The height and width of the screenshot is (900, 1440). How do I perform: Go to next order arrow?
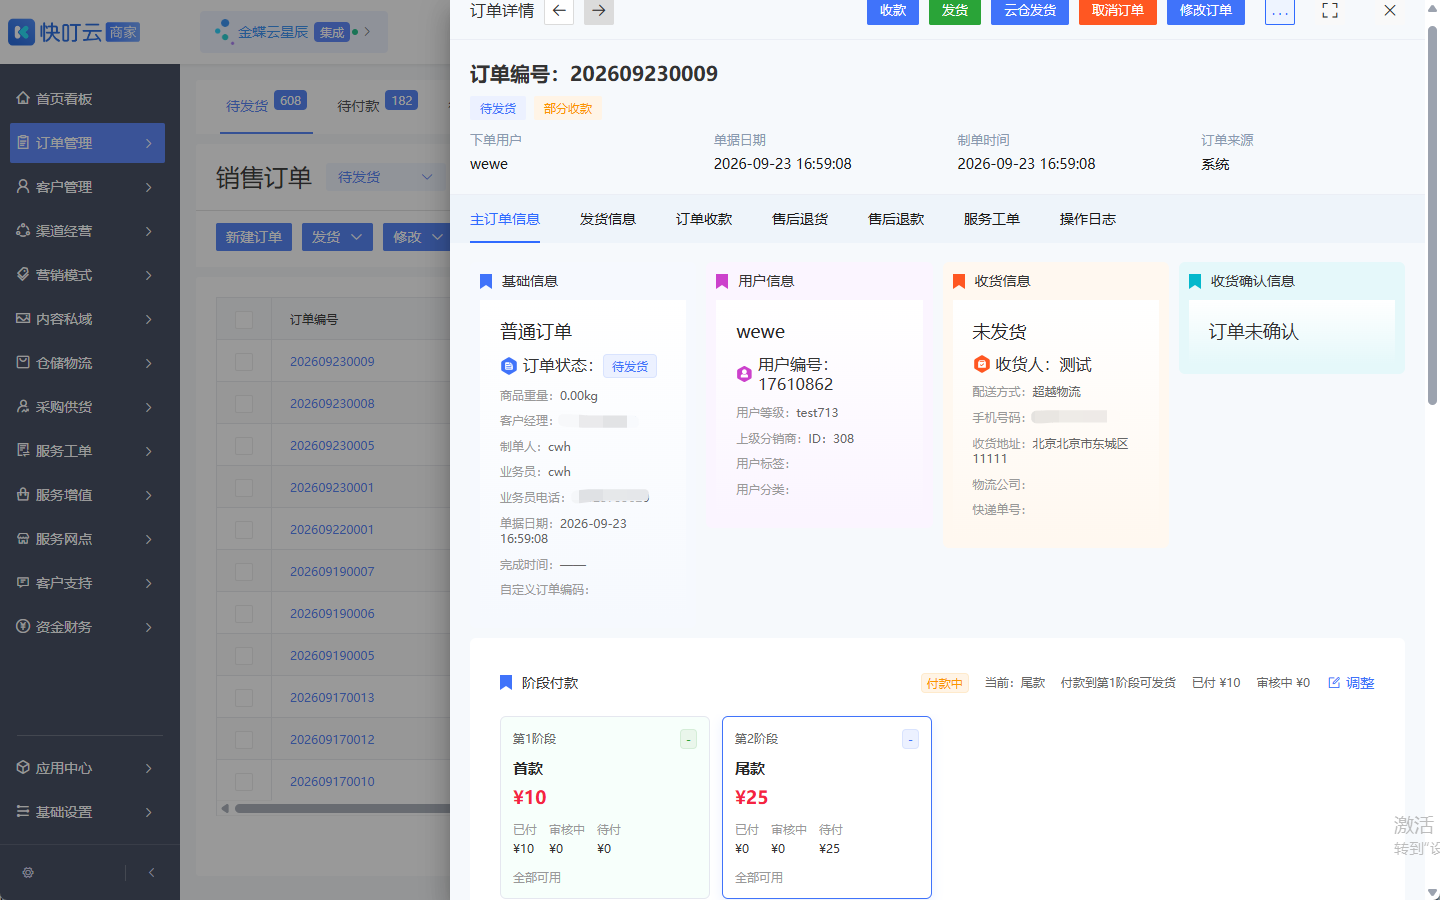598,11
